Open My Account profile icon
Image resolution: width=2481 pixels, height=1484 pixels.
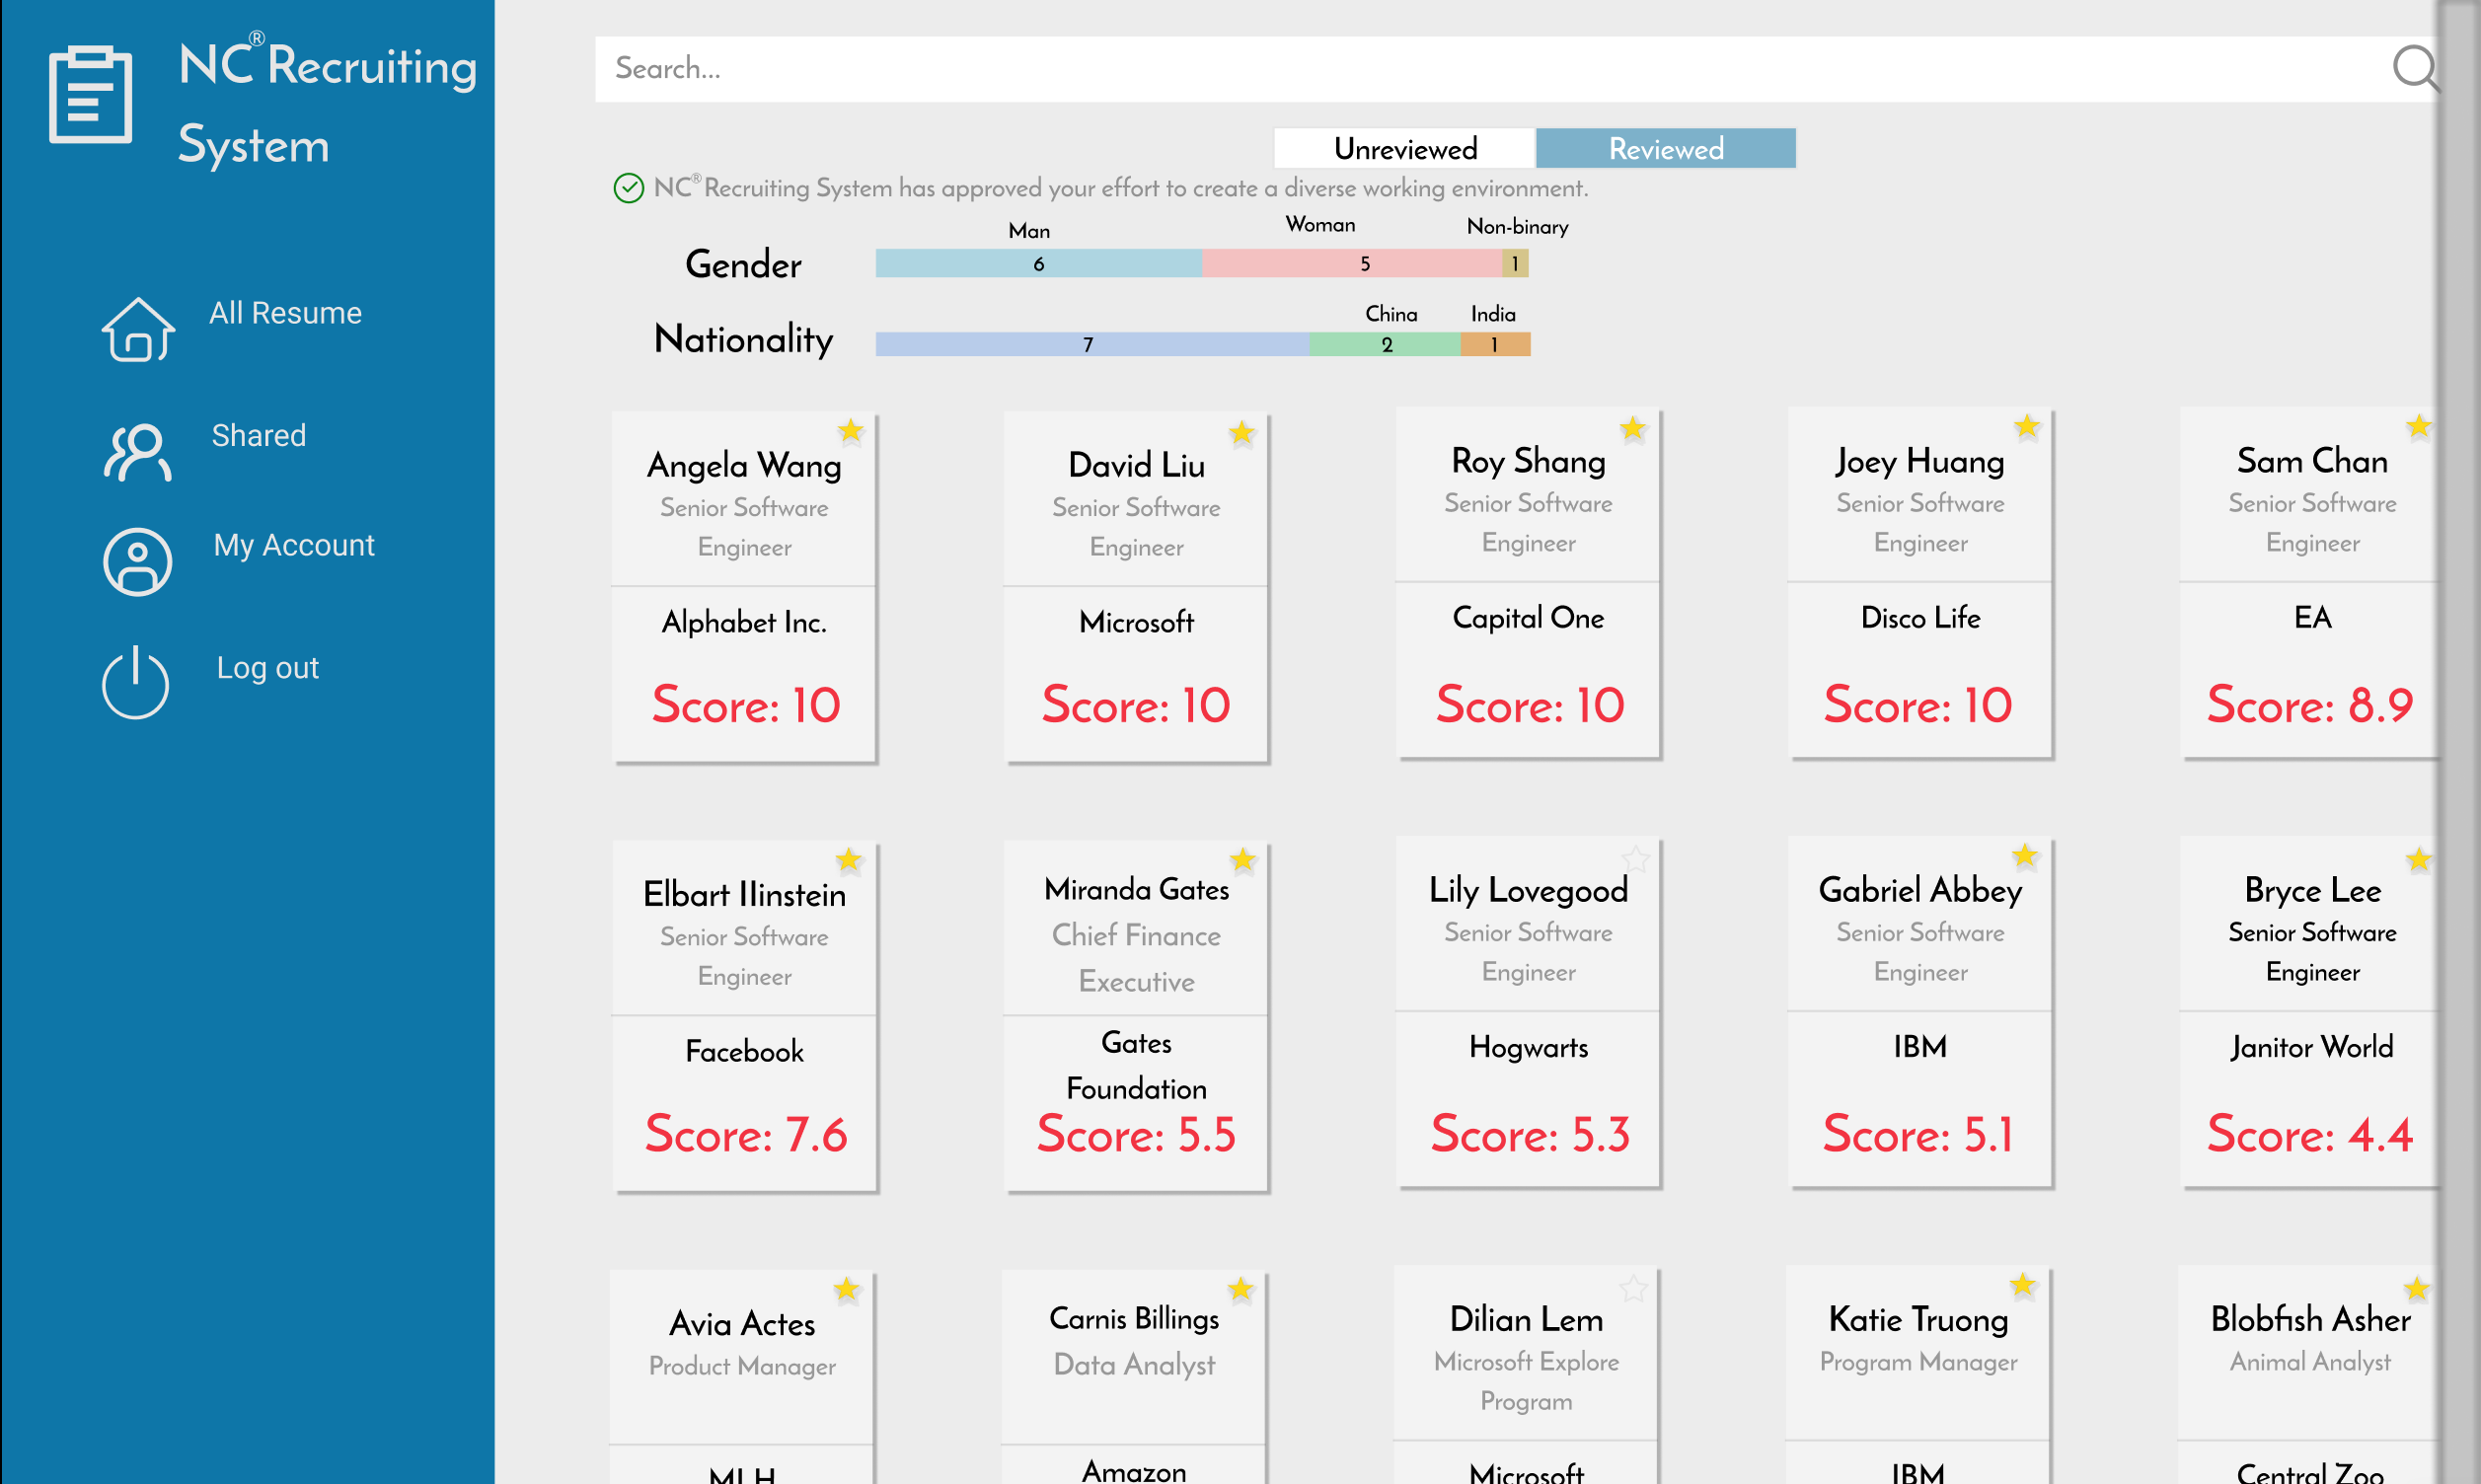(x=138, y=562)
